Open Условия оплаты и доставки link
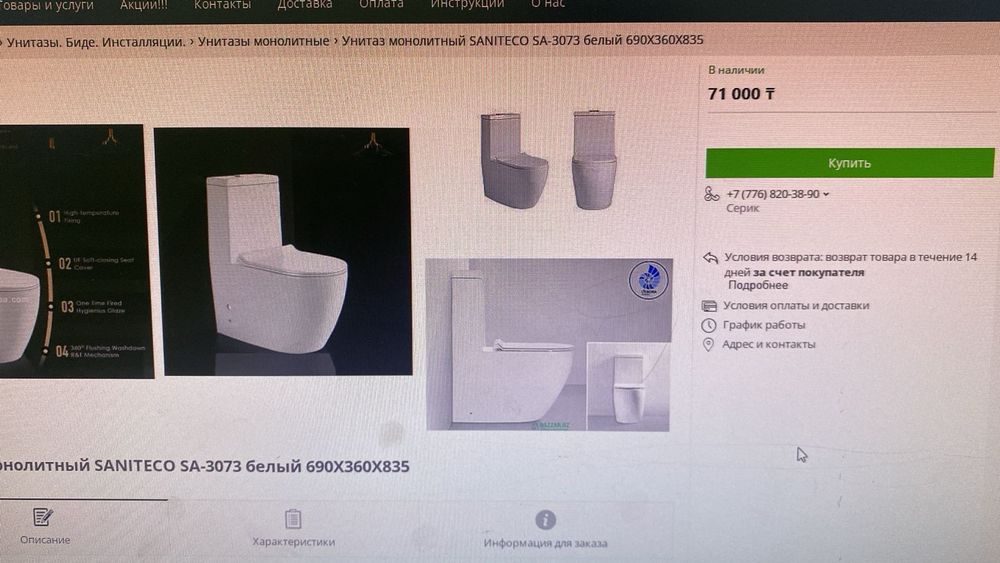The height and width of the screenshot is (563, 1000). point(796,305)
